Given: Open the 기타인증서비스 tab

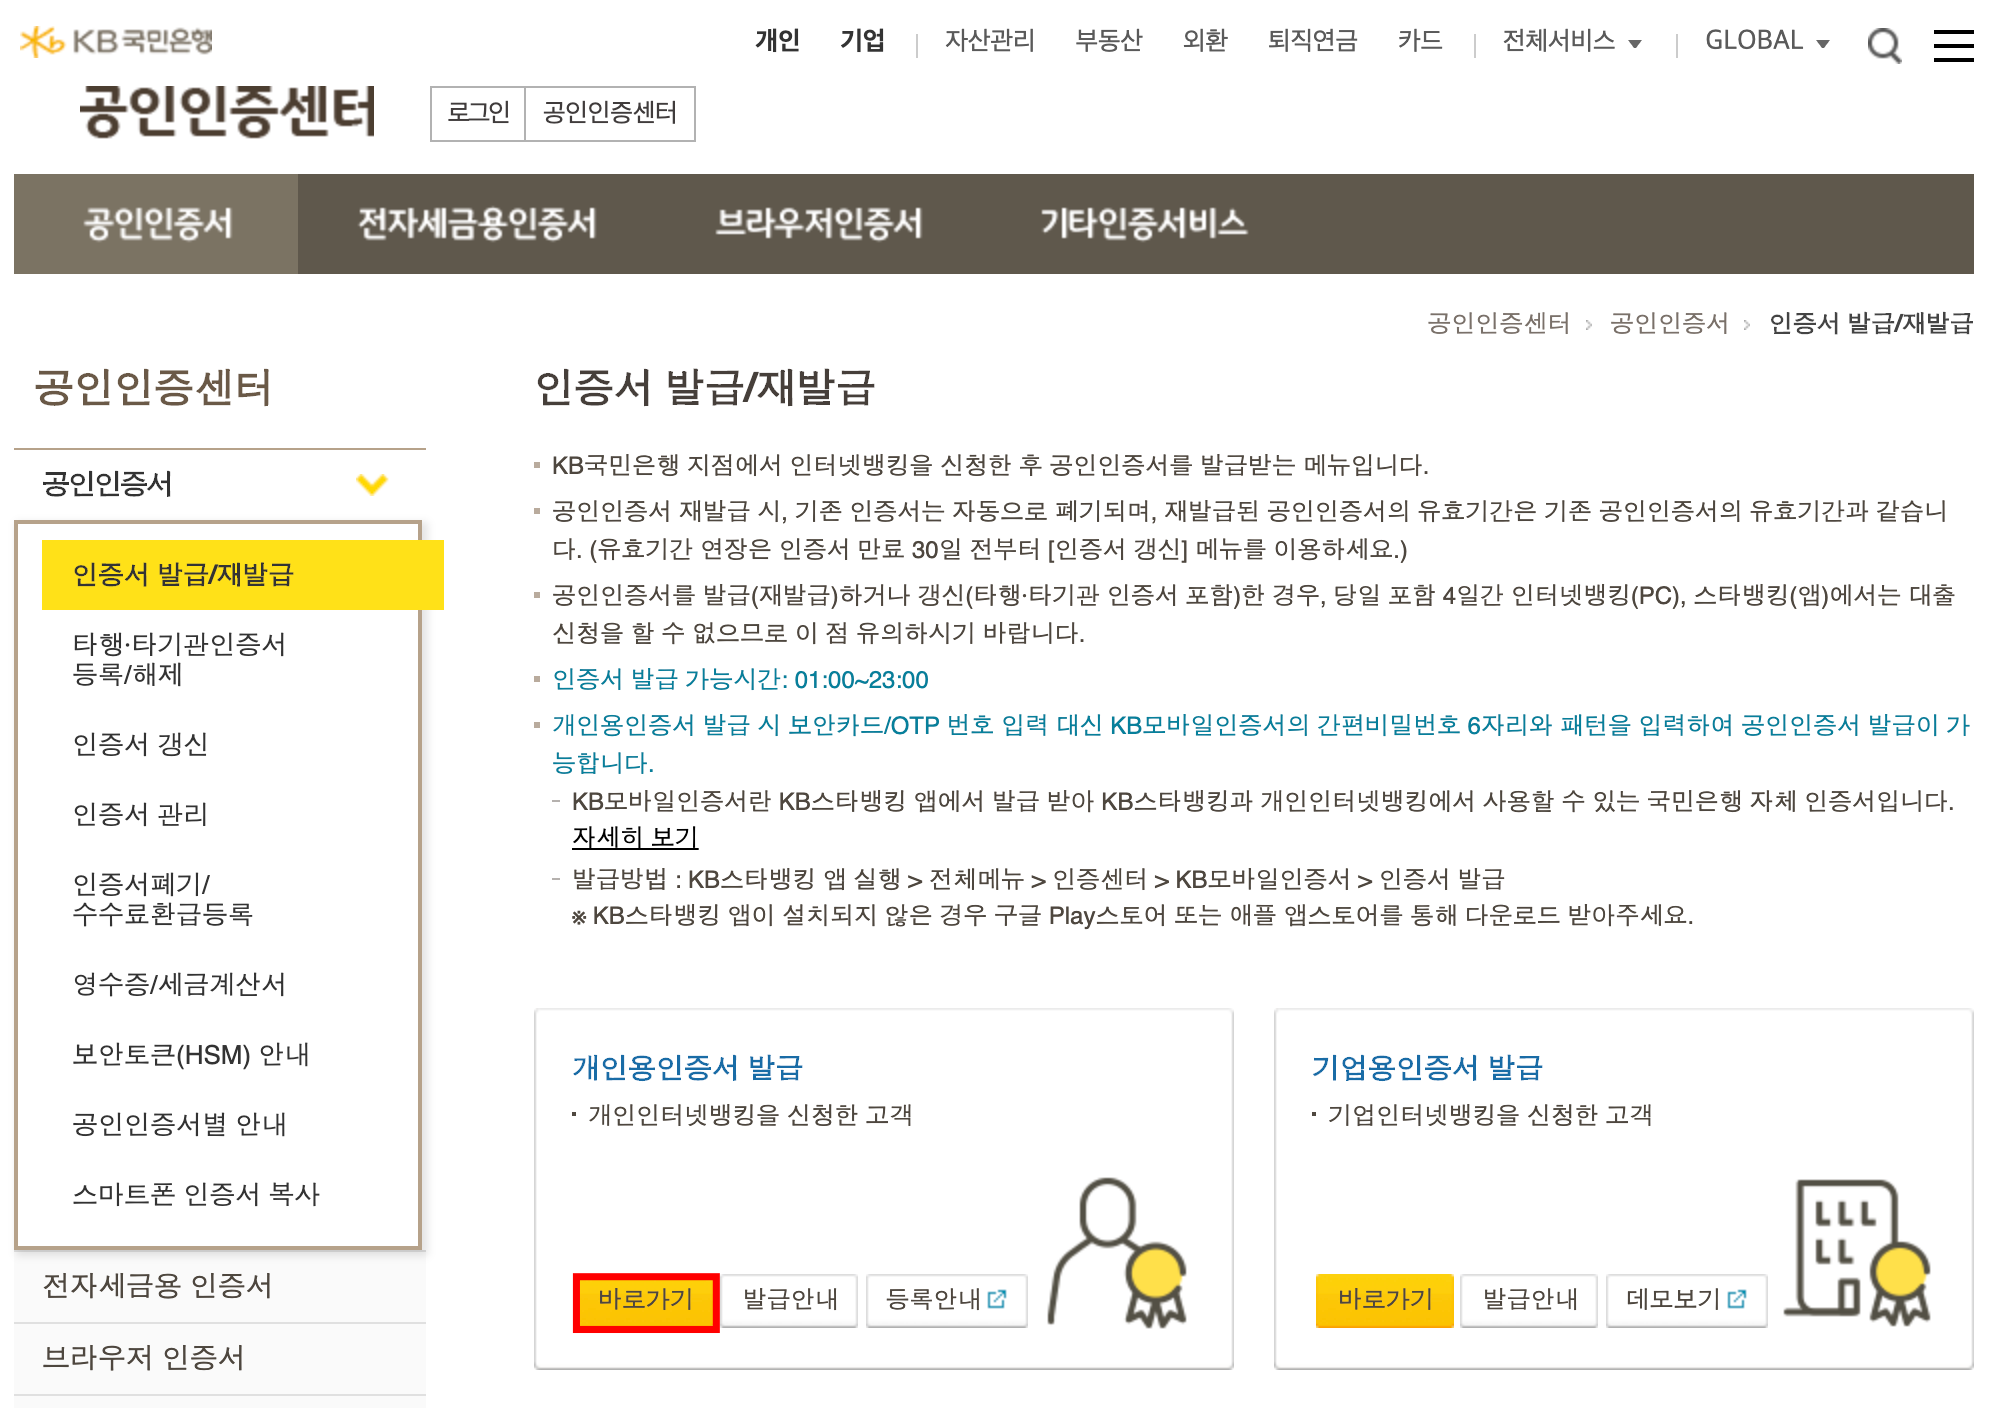Looking at the screenshot, I should (x=1143, y=223).
